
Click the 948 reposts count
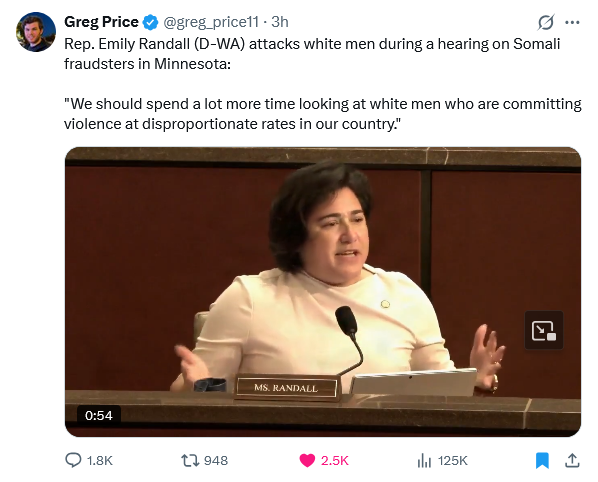(216, 461)
